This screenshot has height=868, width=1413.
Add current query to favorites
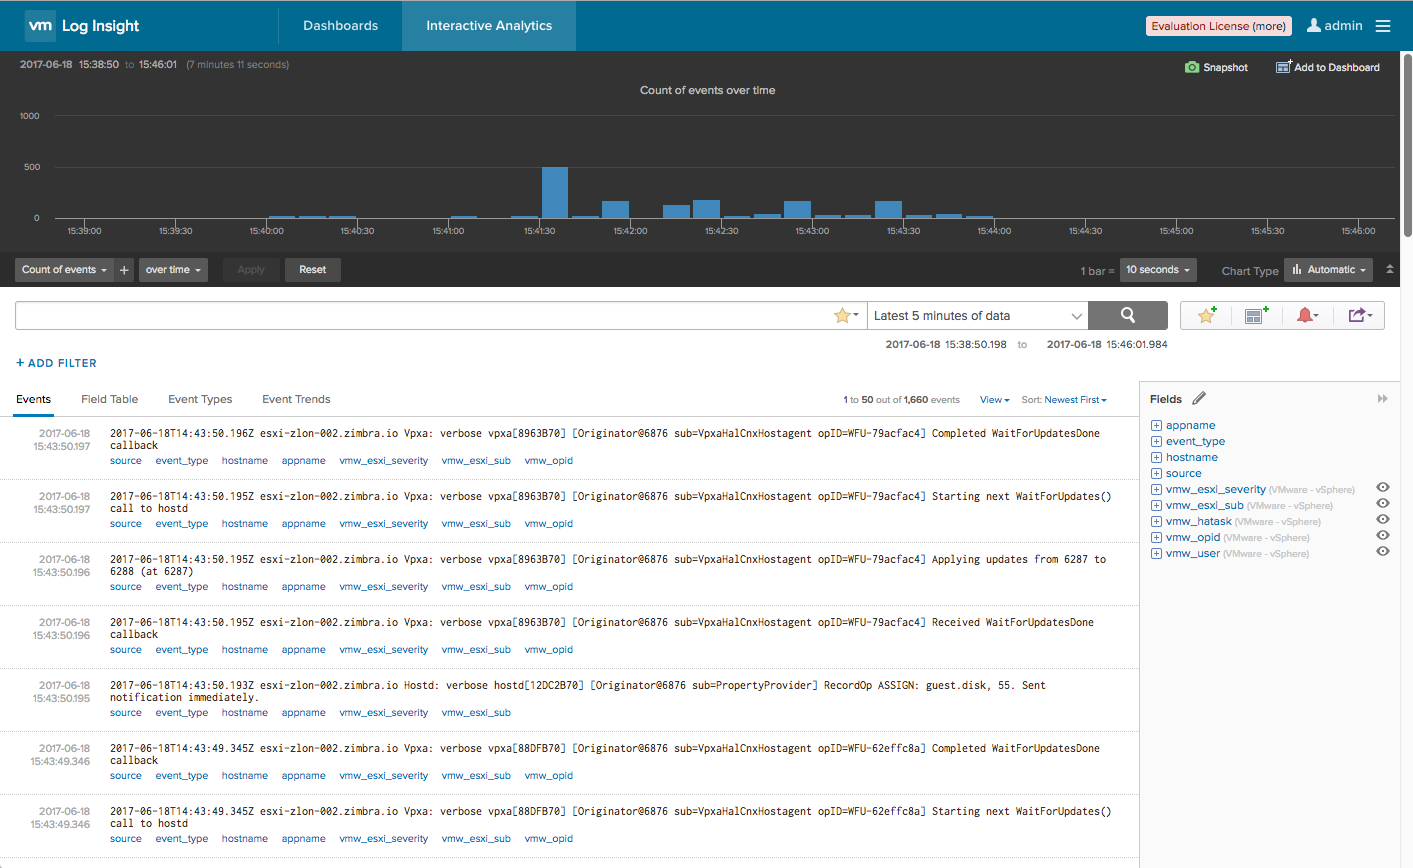1207,315
